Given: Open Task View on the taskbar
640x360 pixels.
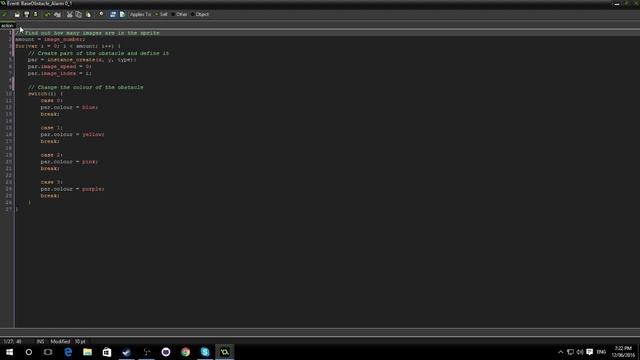Looking at the screenshot, I should point(48,352).
